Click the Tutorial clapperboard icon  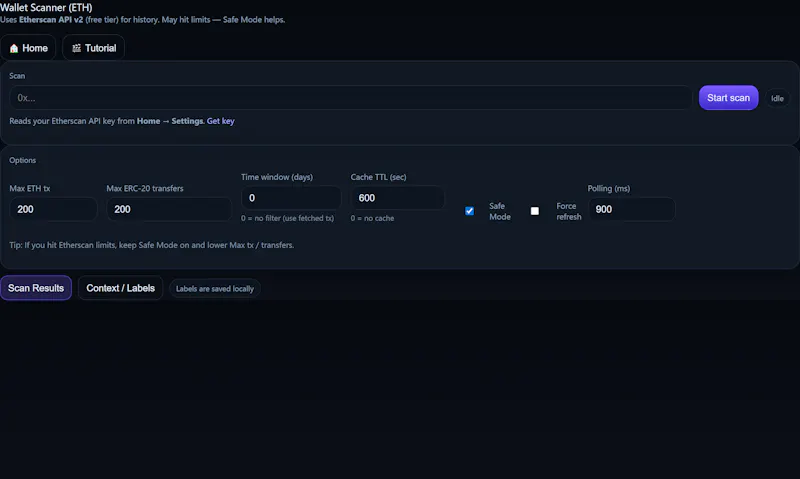coord(77,48)
